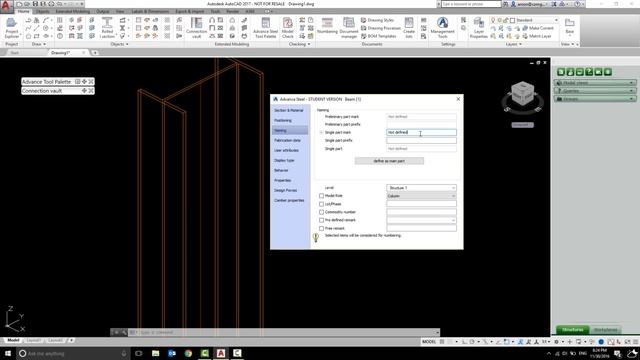Click the AutoCAD taskbar icon

pos(221,353)
